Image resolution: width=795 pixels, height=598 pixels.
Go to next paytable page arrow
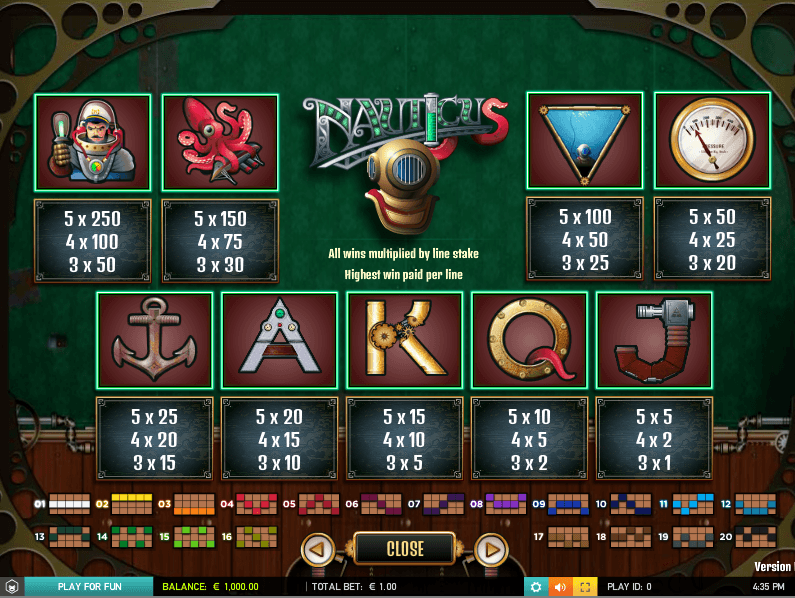click(x=491, y=549)
